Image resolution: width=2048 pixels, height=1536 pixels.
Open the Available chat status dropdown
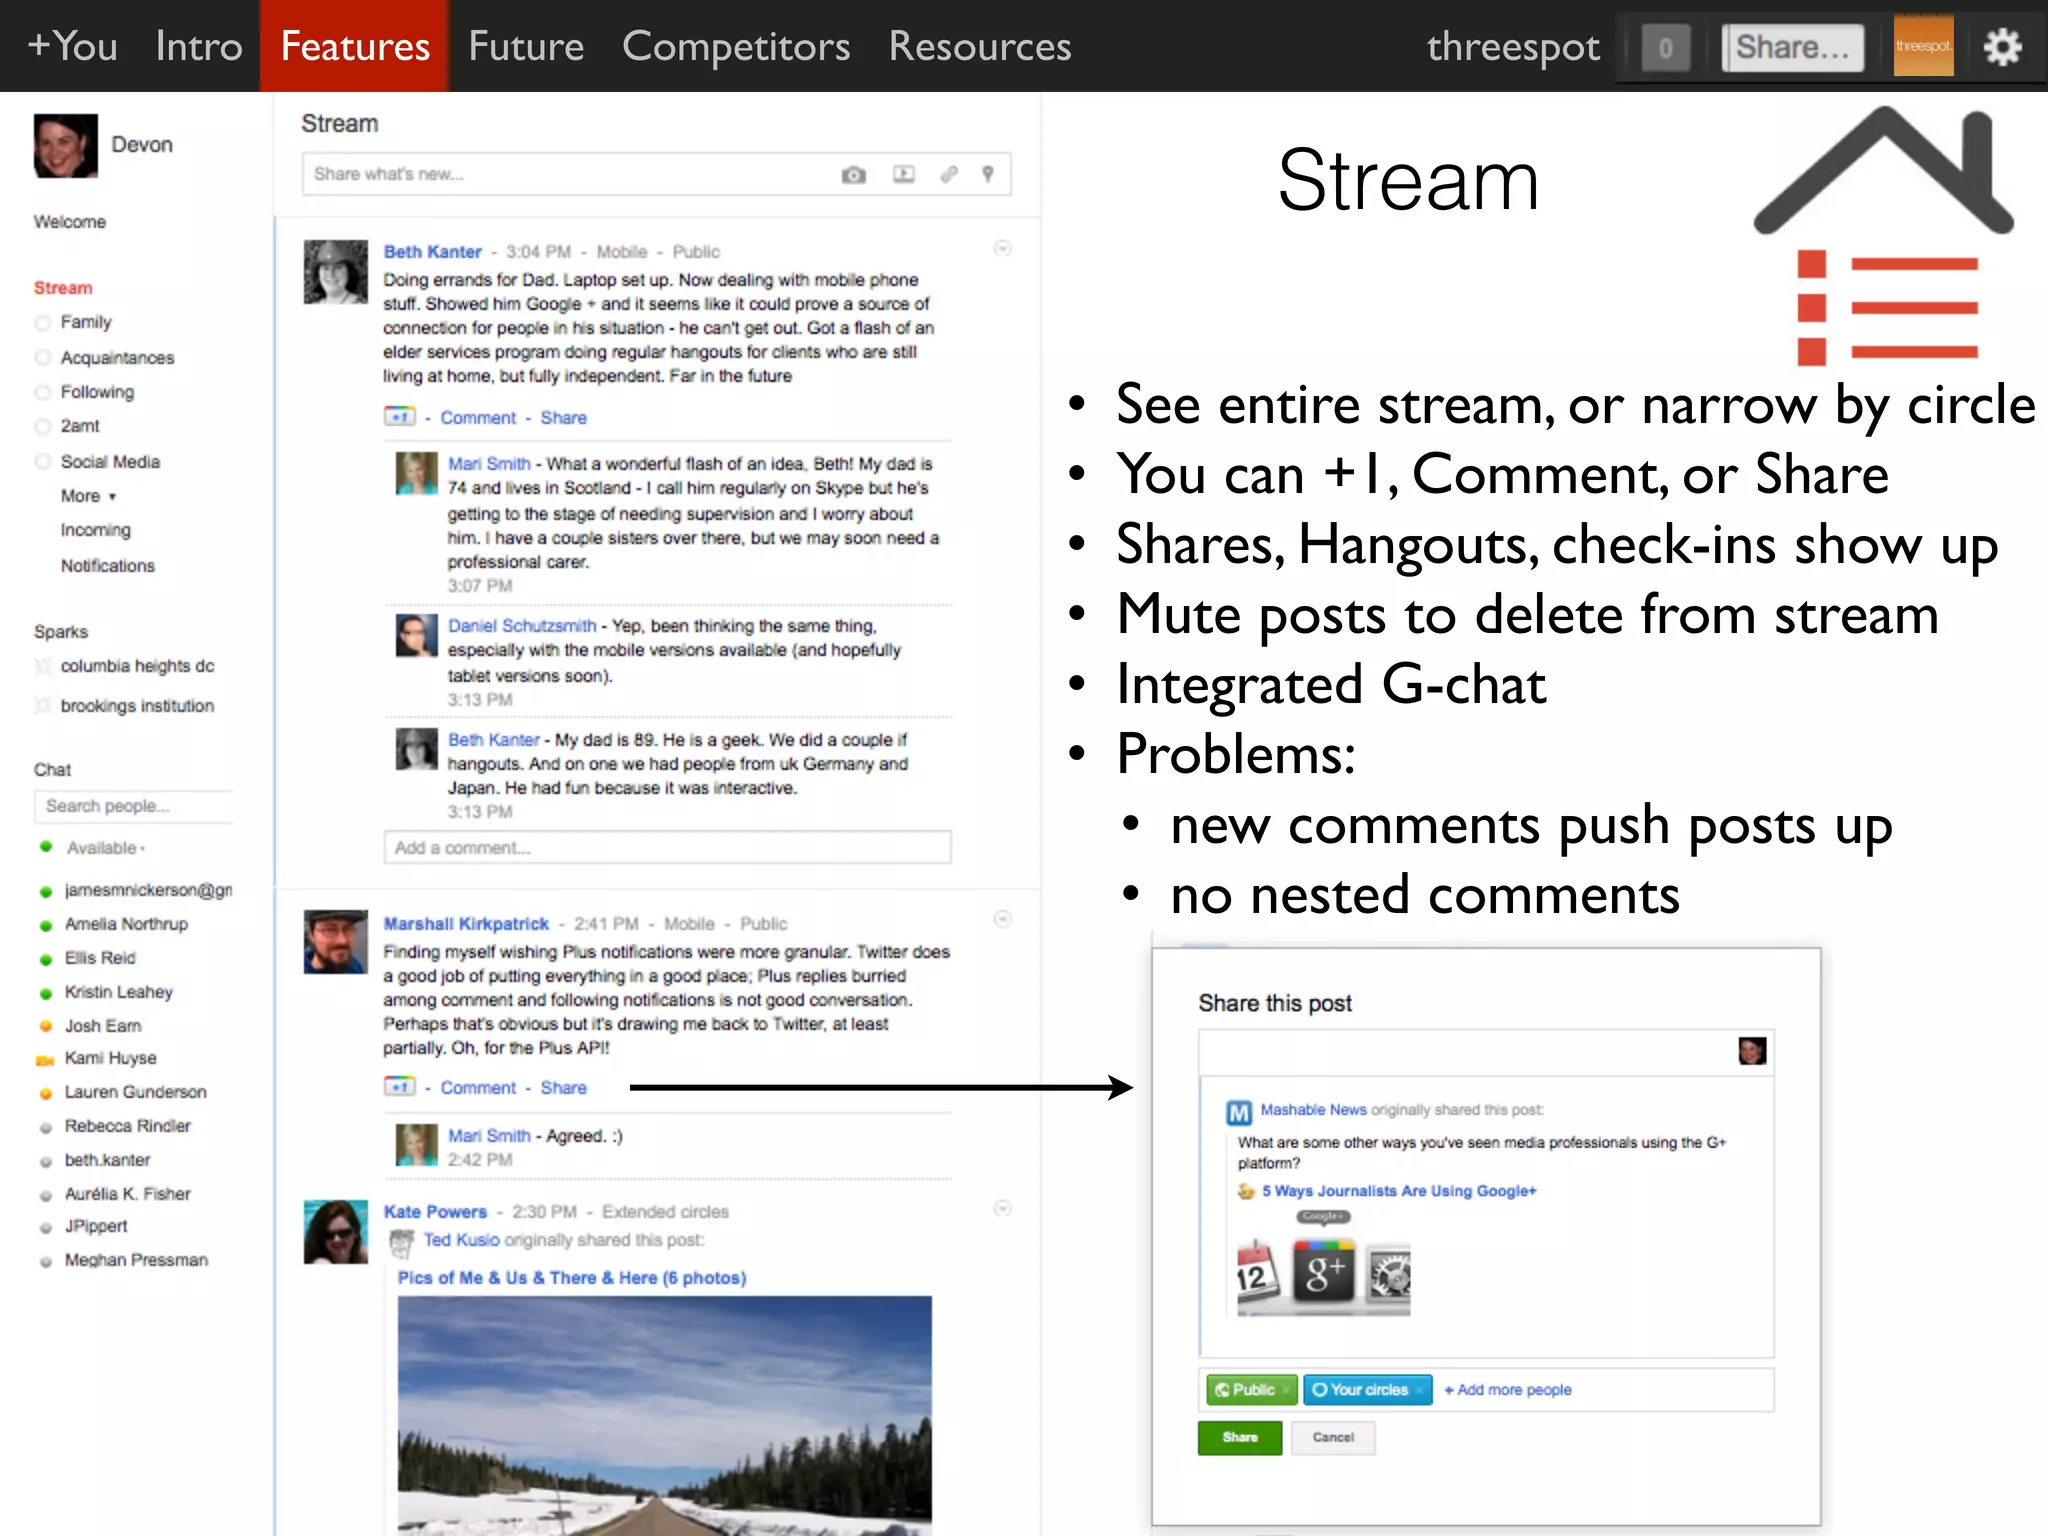point(105,848)
